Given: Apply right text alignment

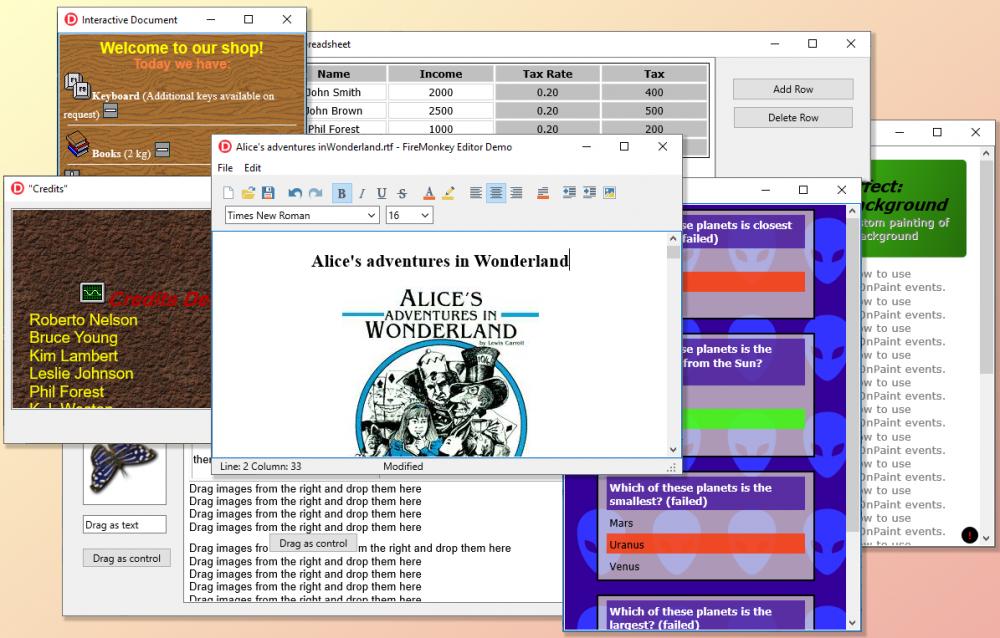Looking at the screenshot, I should point(515,192).
